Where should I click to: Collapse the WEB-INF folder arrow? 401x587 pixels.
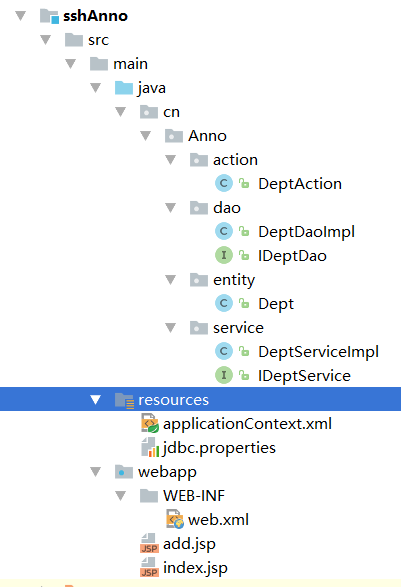[x=121, y=496]
